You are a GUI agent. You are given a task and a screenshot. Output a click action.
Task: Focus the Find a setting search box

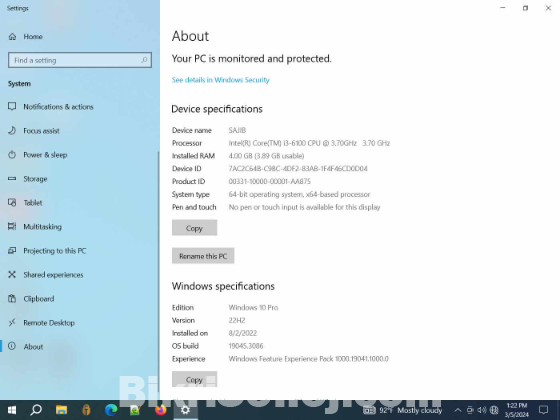[x=80, y=60]
